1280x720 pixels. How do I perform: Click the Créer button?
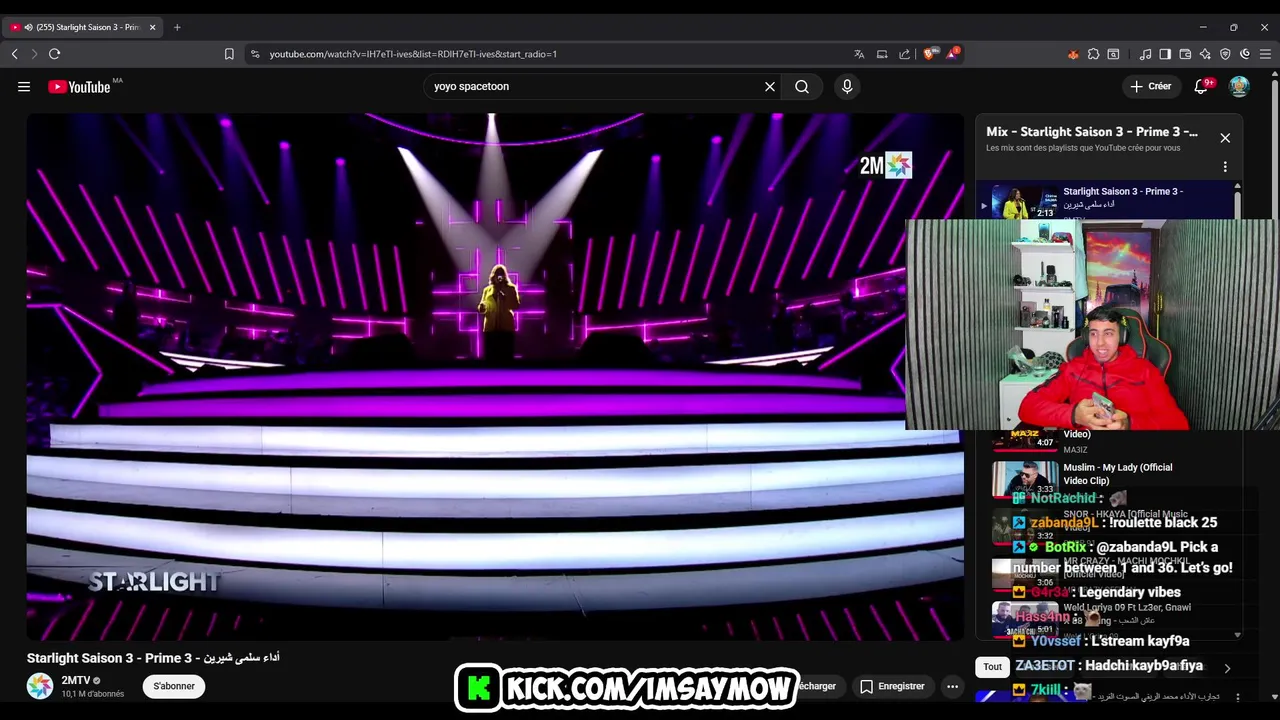pos(1150,87)
